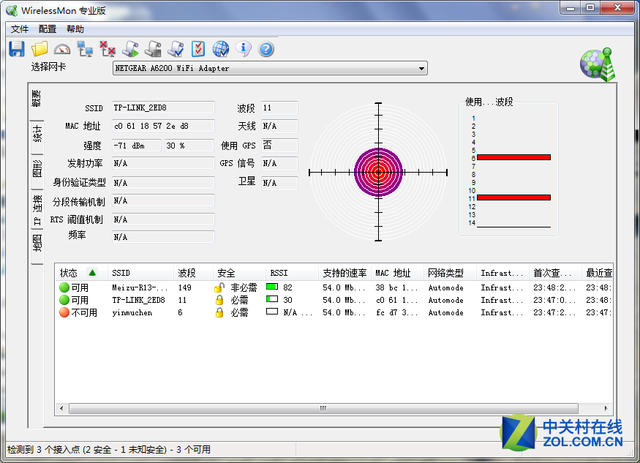This screenshot has height=463, width=640.
Task: Click the SSID field showing TP-LINK_2ED8
Action: coord(163,108)
